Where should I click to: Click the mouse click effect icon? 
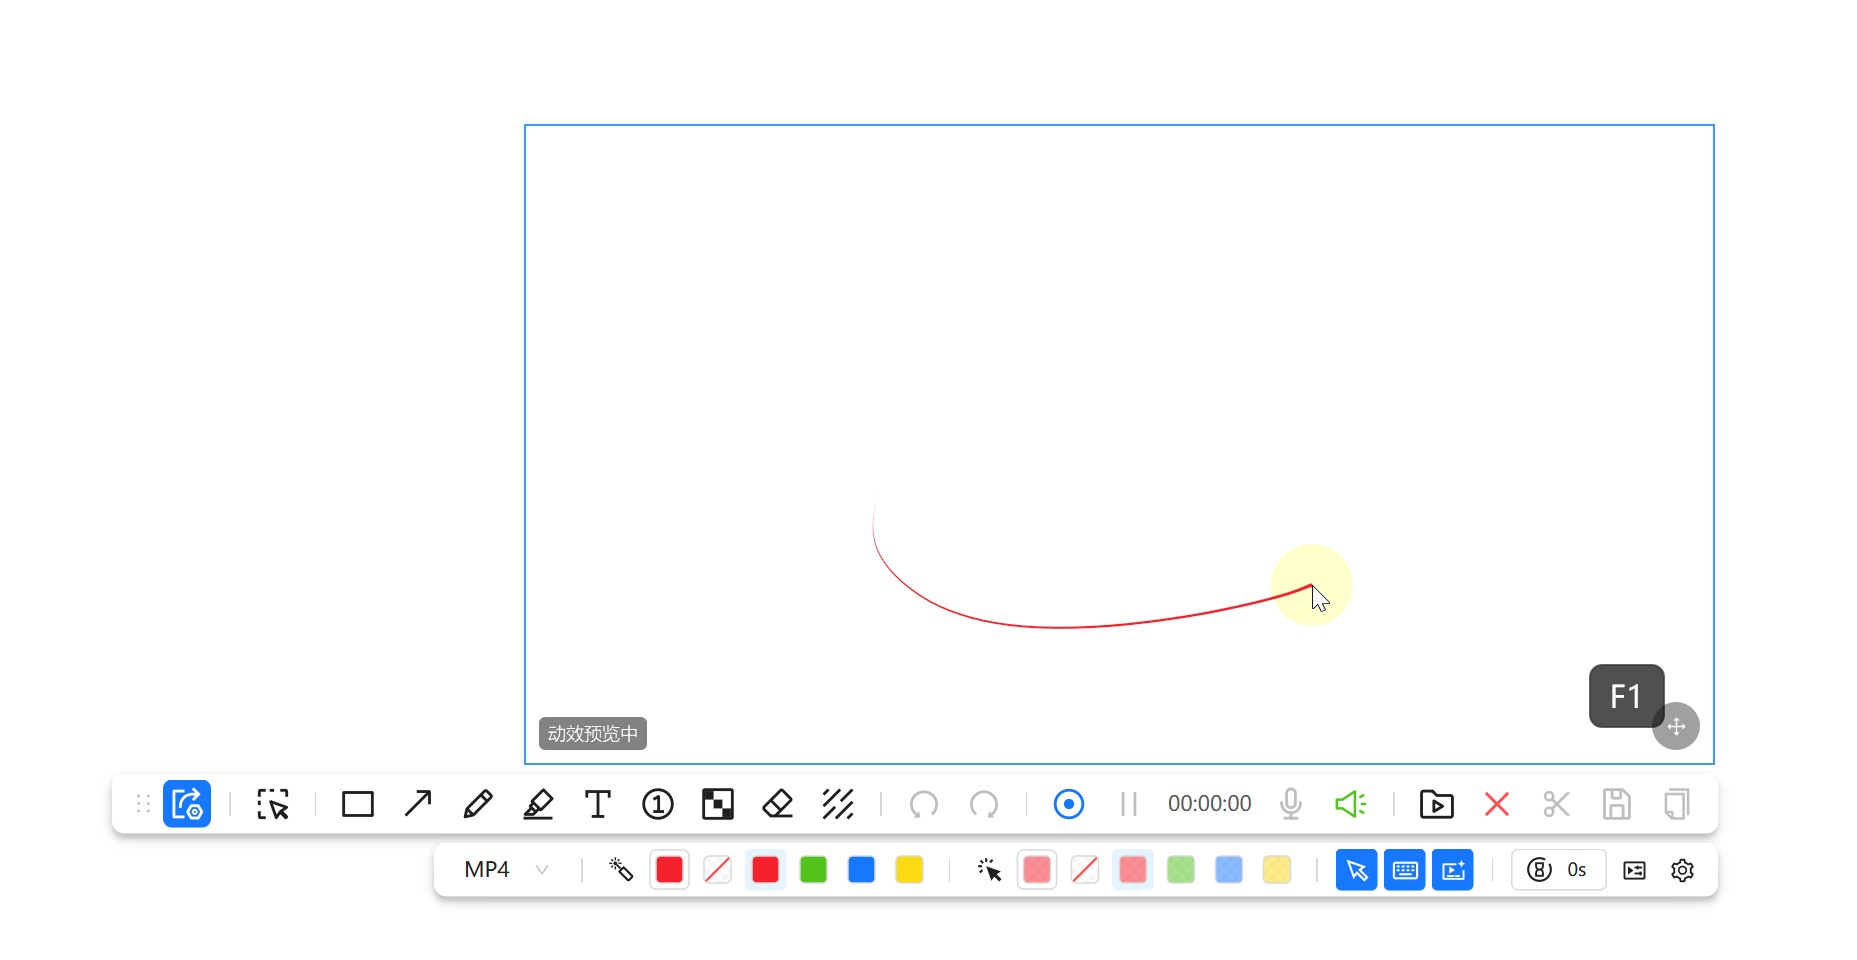tap(989, 870)
